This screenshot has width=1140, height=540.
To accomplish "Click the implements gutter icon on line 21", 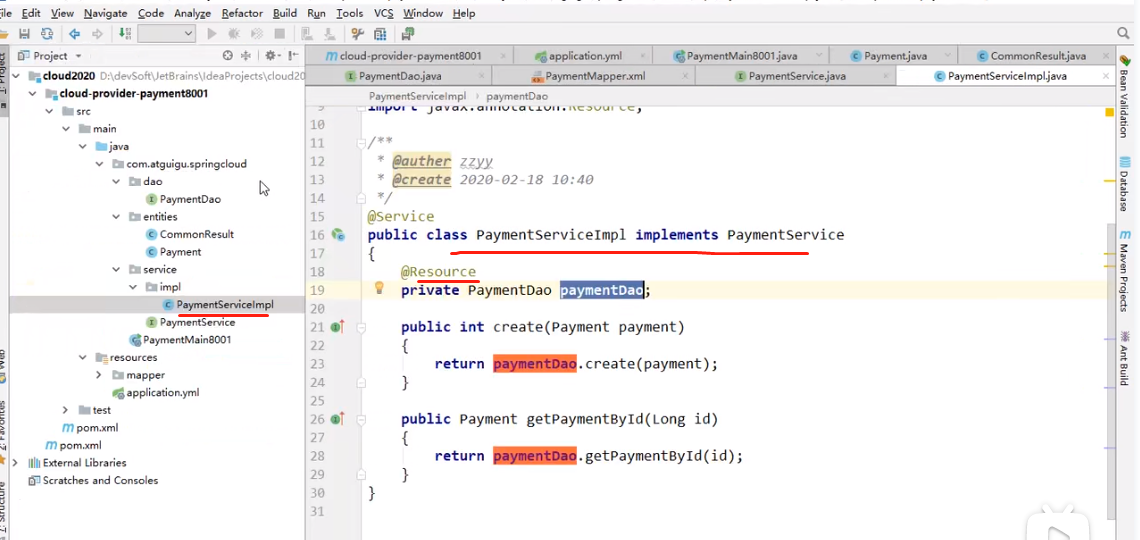I will point(337,327).
